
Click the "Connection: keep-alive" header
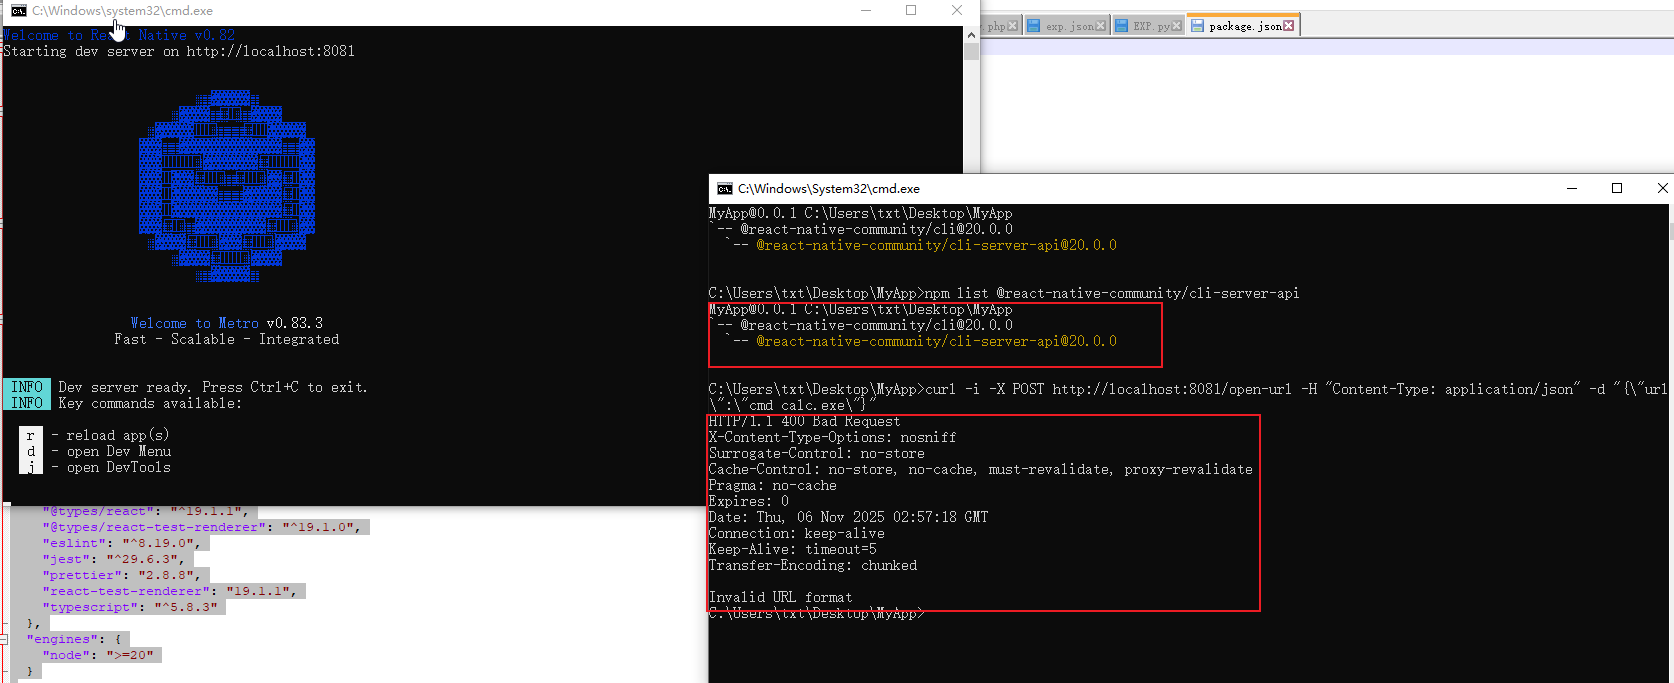(x=796, y=533)
